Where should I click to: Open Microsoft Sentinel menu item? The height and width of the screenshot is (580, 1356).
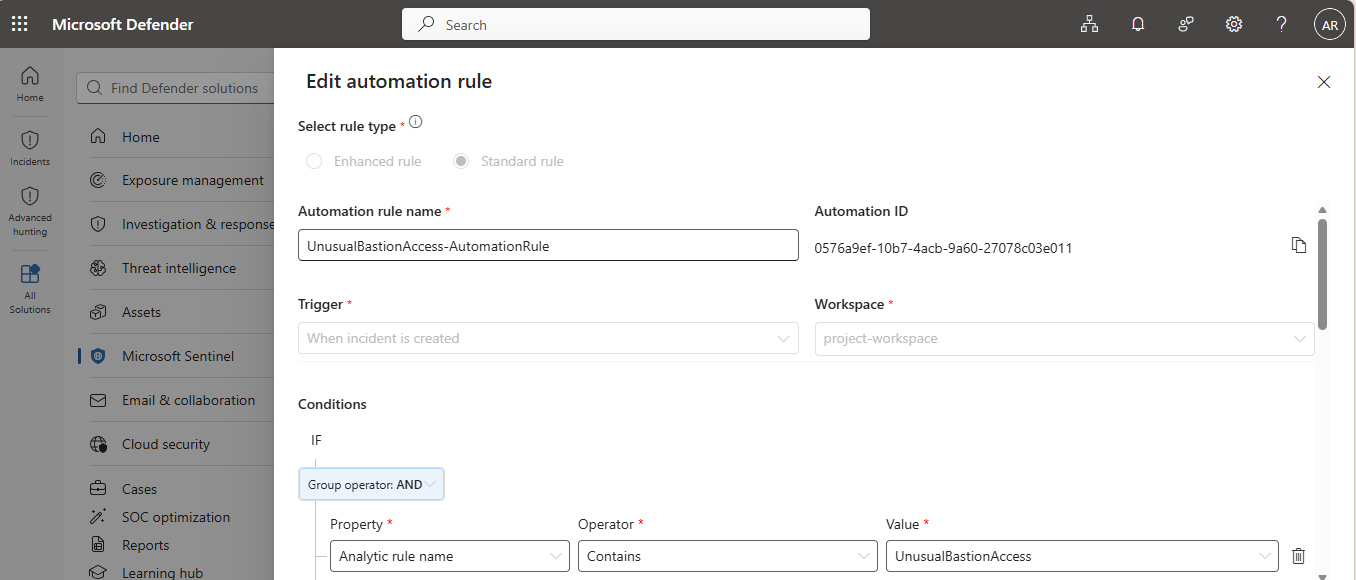[180, 356]
